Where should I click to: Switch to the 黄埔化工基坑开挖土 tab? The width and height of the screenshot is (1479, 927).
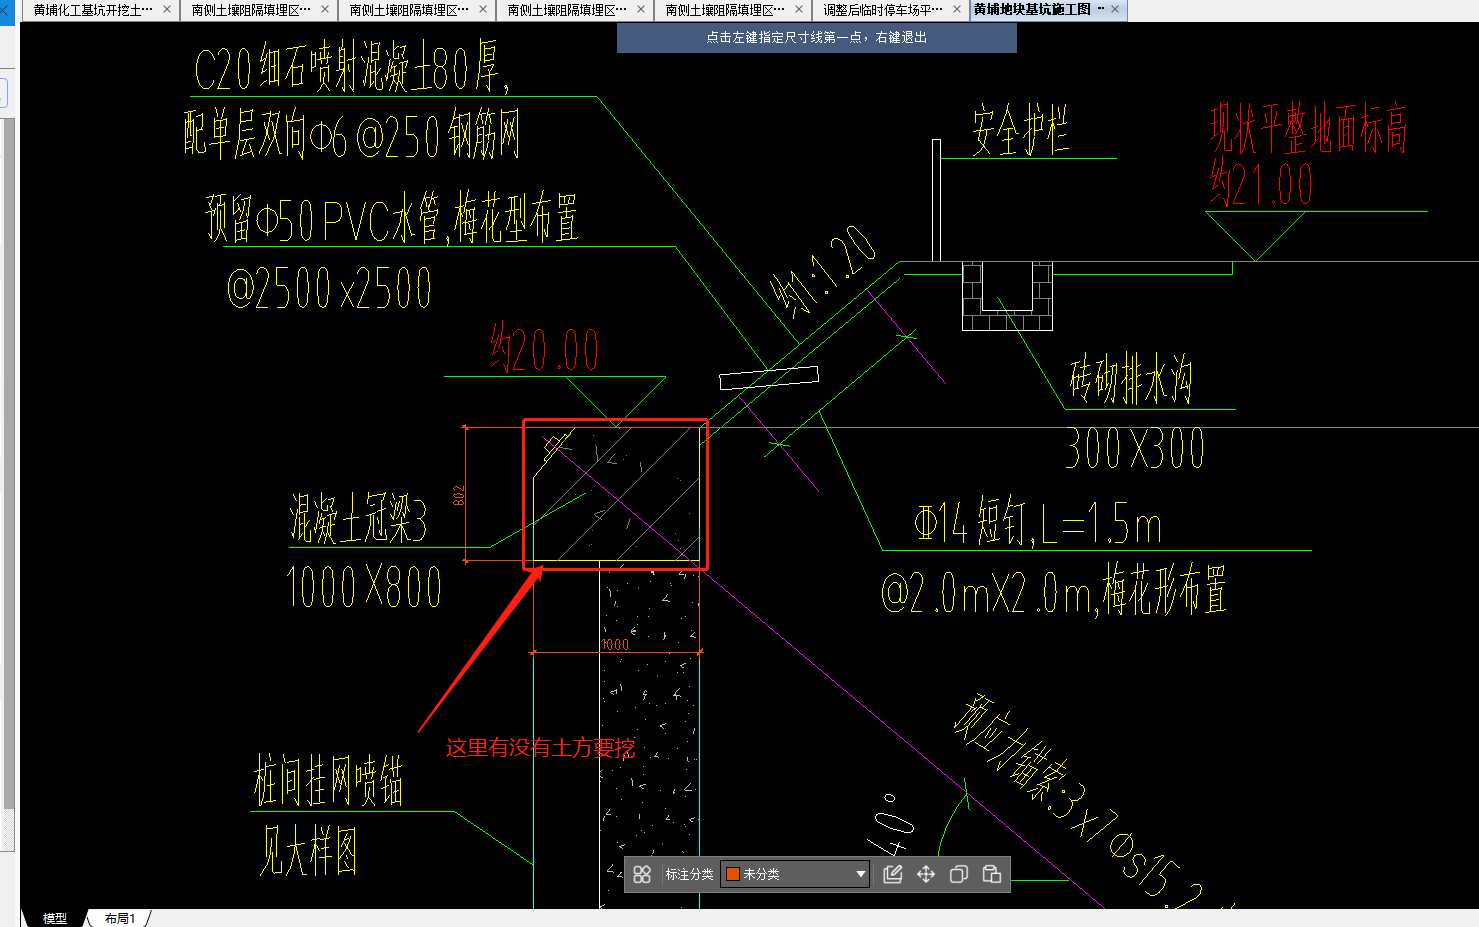pyautogui.click(x=92, y=10)
